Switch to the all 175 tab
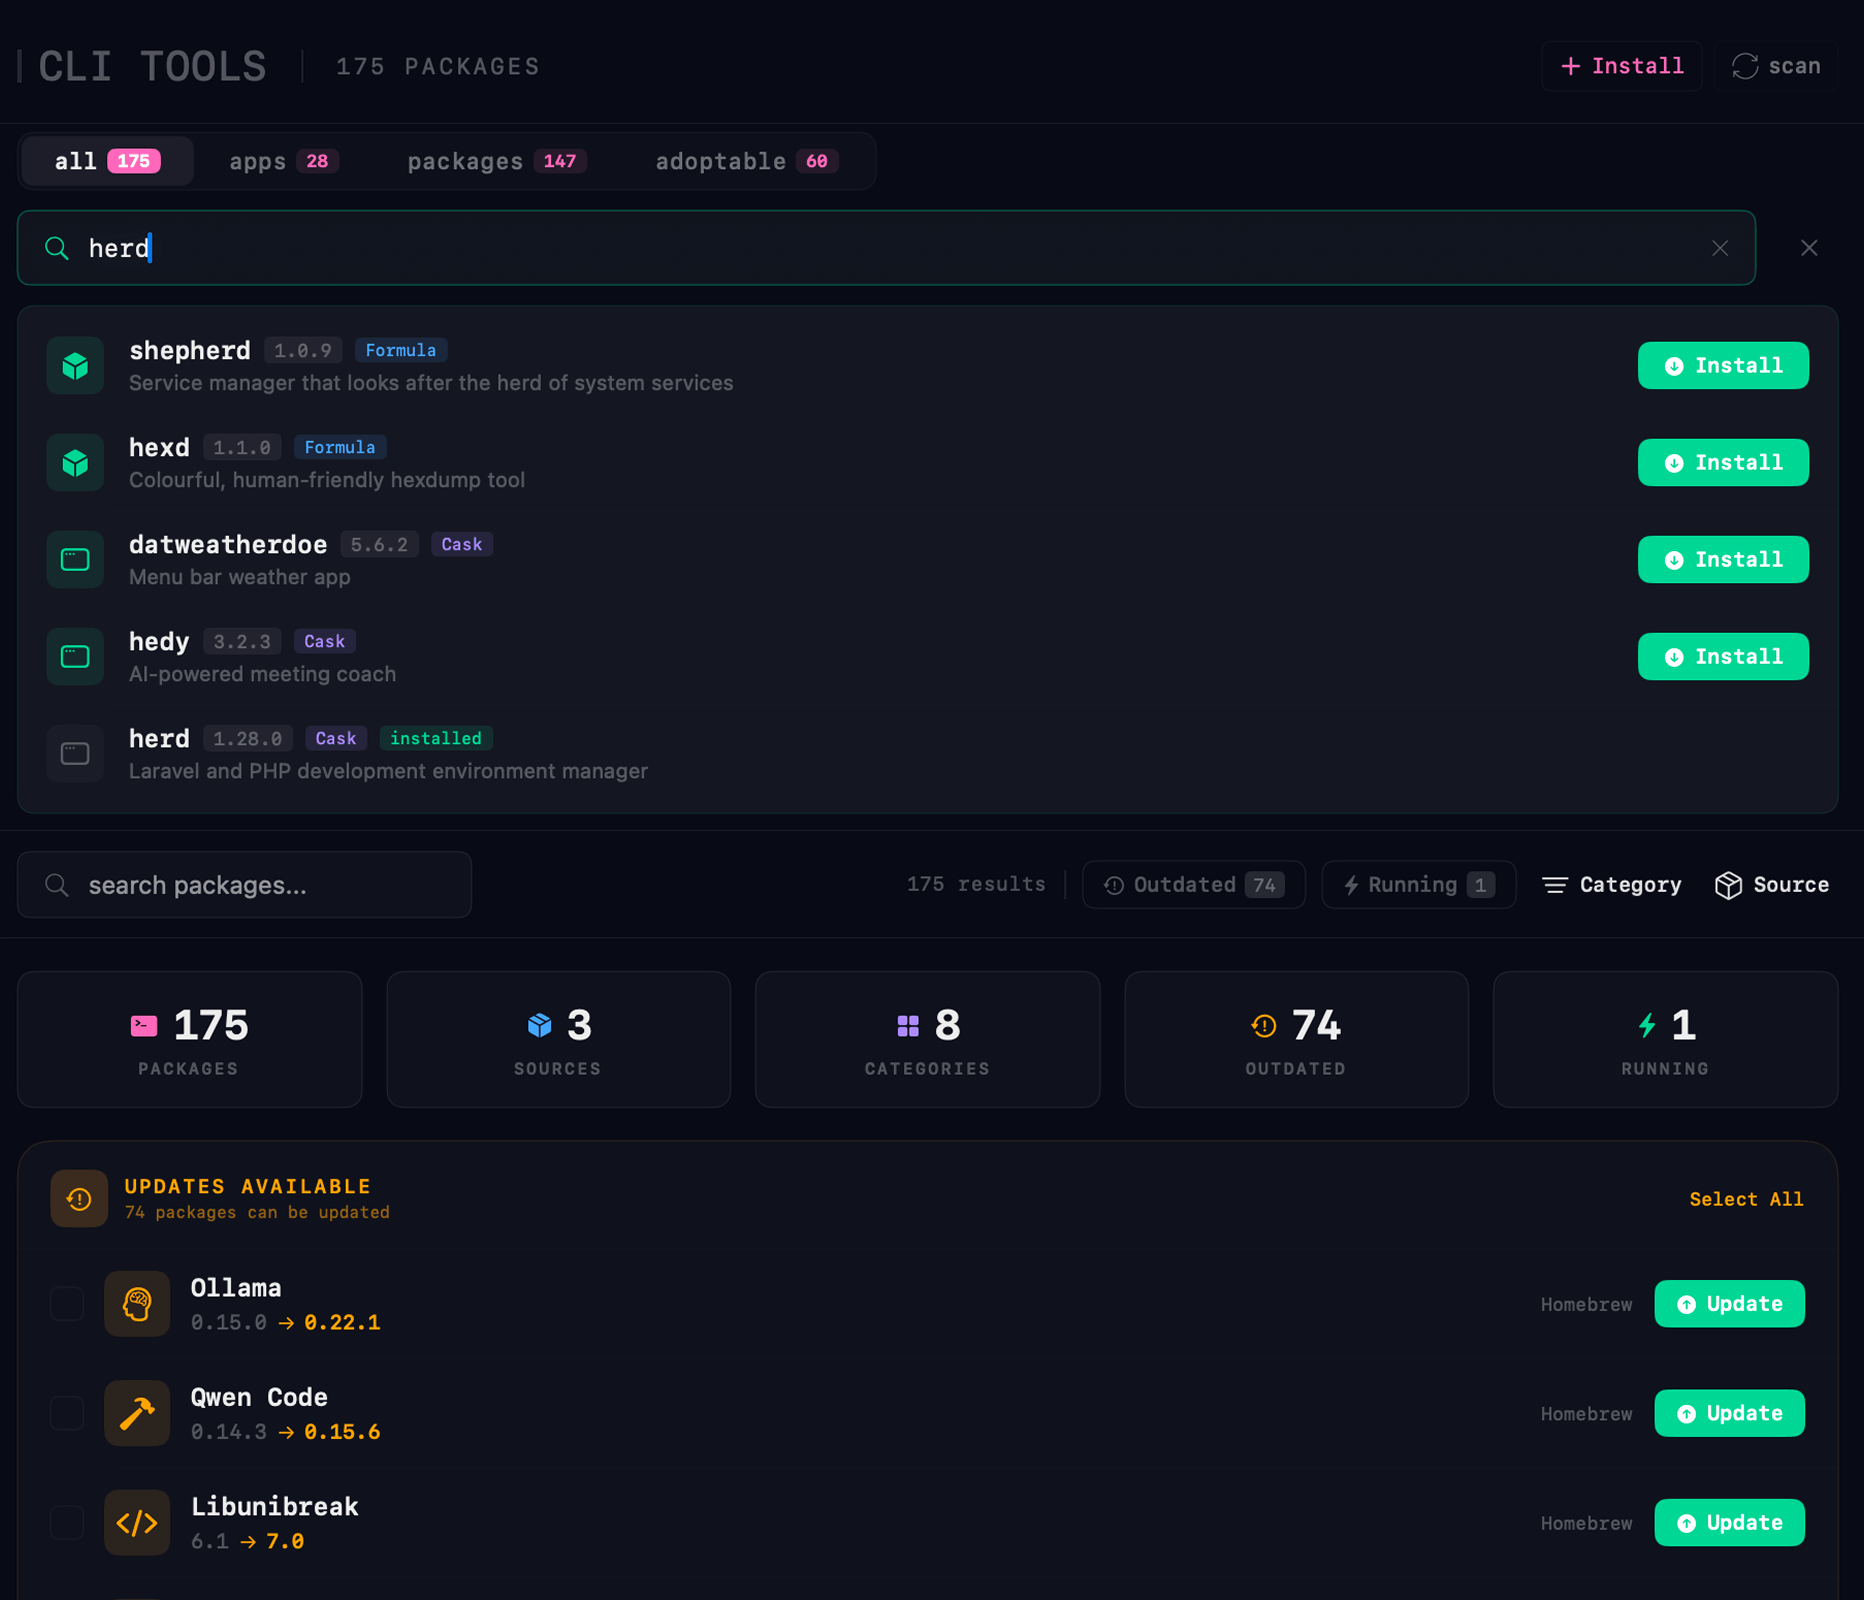 107,161
